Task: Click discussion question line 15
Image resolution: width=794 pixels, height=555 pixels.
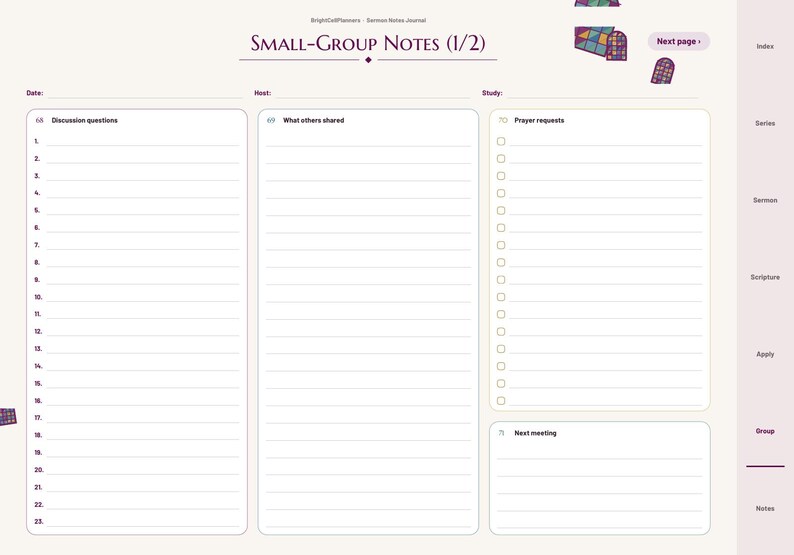Action: (x=143, y=383)
